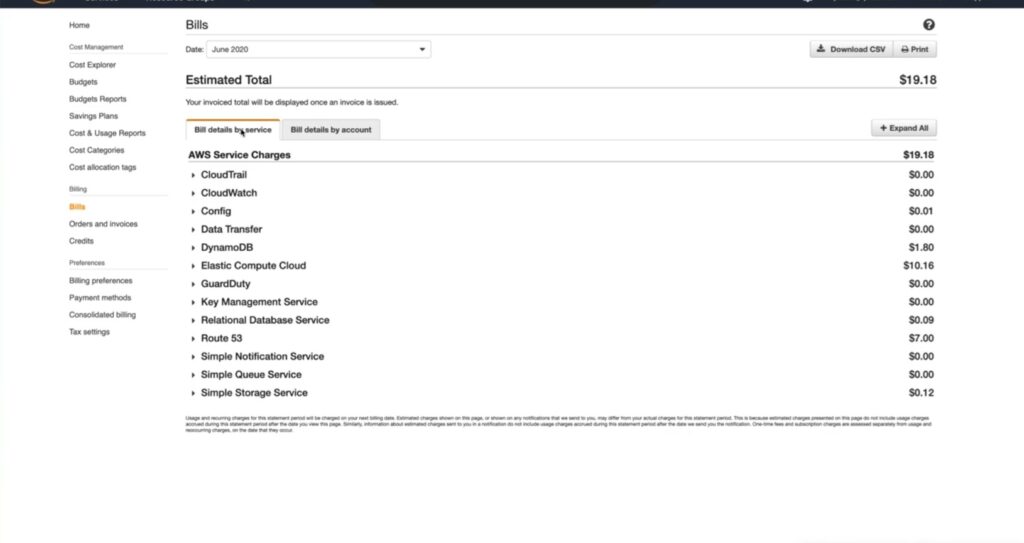
Task: Select Bills in the sidebar
Action: (x=77, y=206)
